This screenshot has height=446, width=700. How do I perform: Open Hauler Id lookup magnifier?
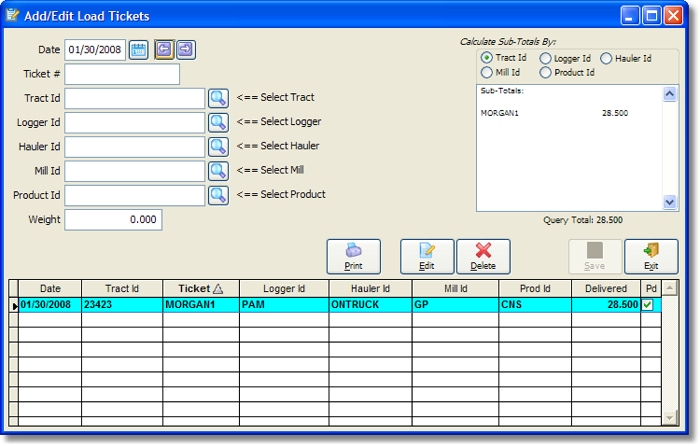[218, 146]
